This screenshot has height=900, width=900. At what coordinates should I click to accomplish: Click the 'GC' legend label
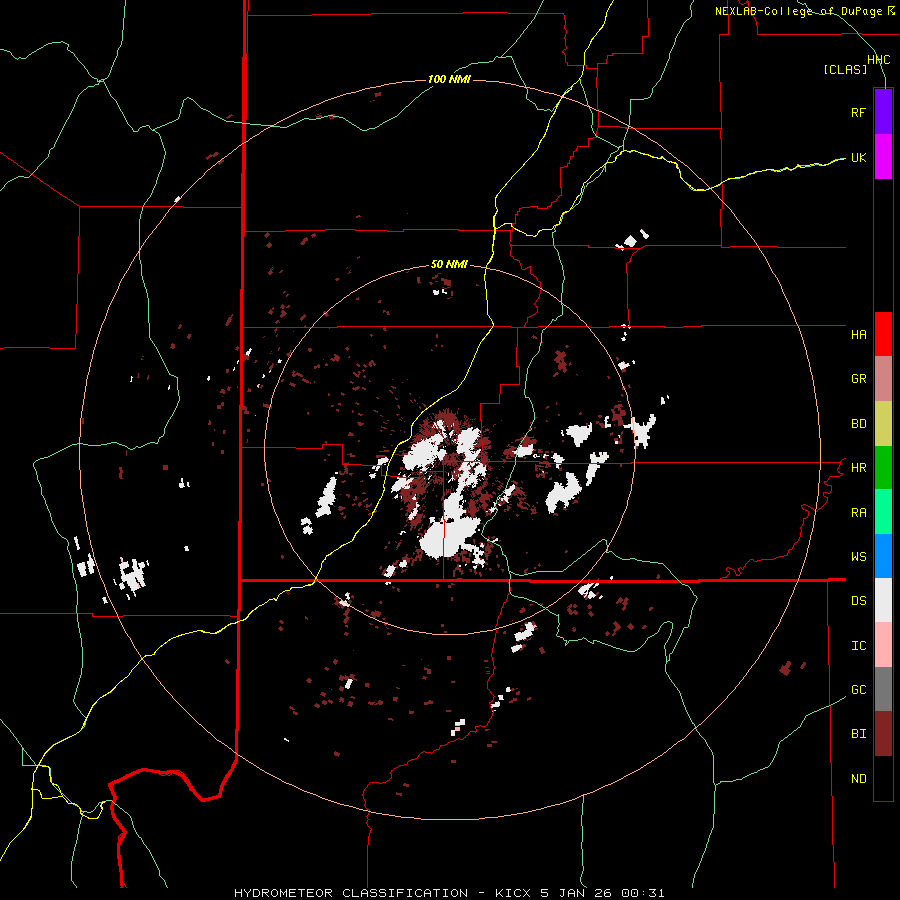858,690
